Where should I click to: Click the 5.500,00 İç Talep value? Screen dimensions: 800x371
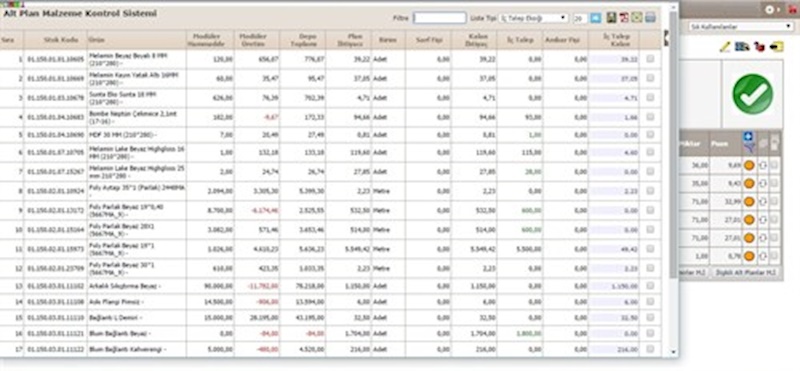[x=529, y=250]
